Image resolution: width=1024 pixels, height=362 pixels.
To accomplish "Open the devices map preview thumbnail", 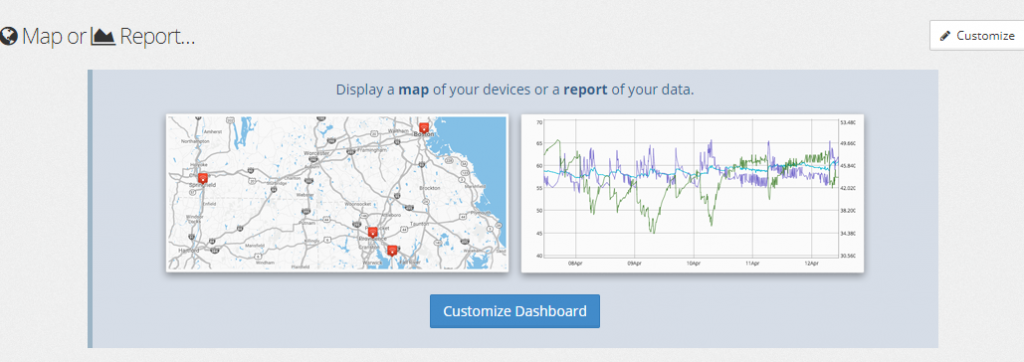I will (x=337, y=193).
